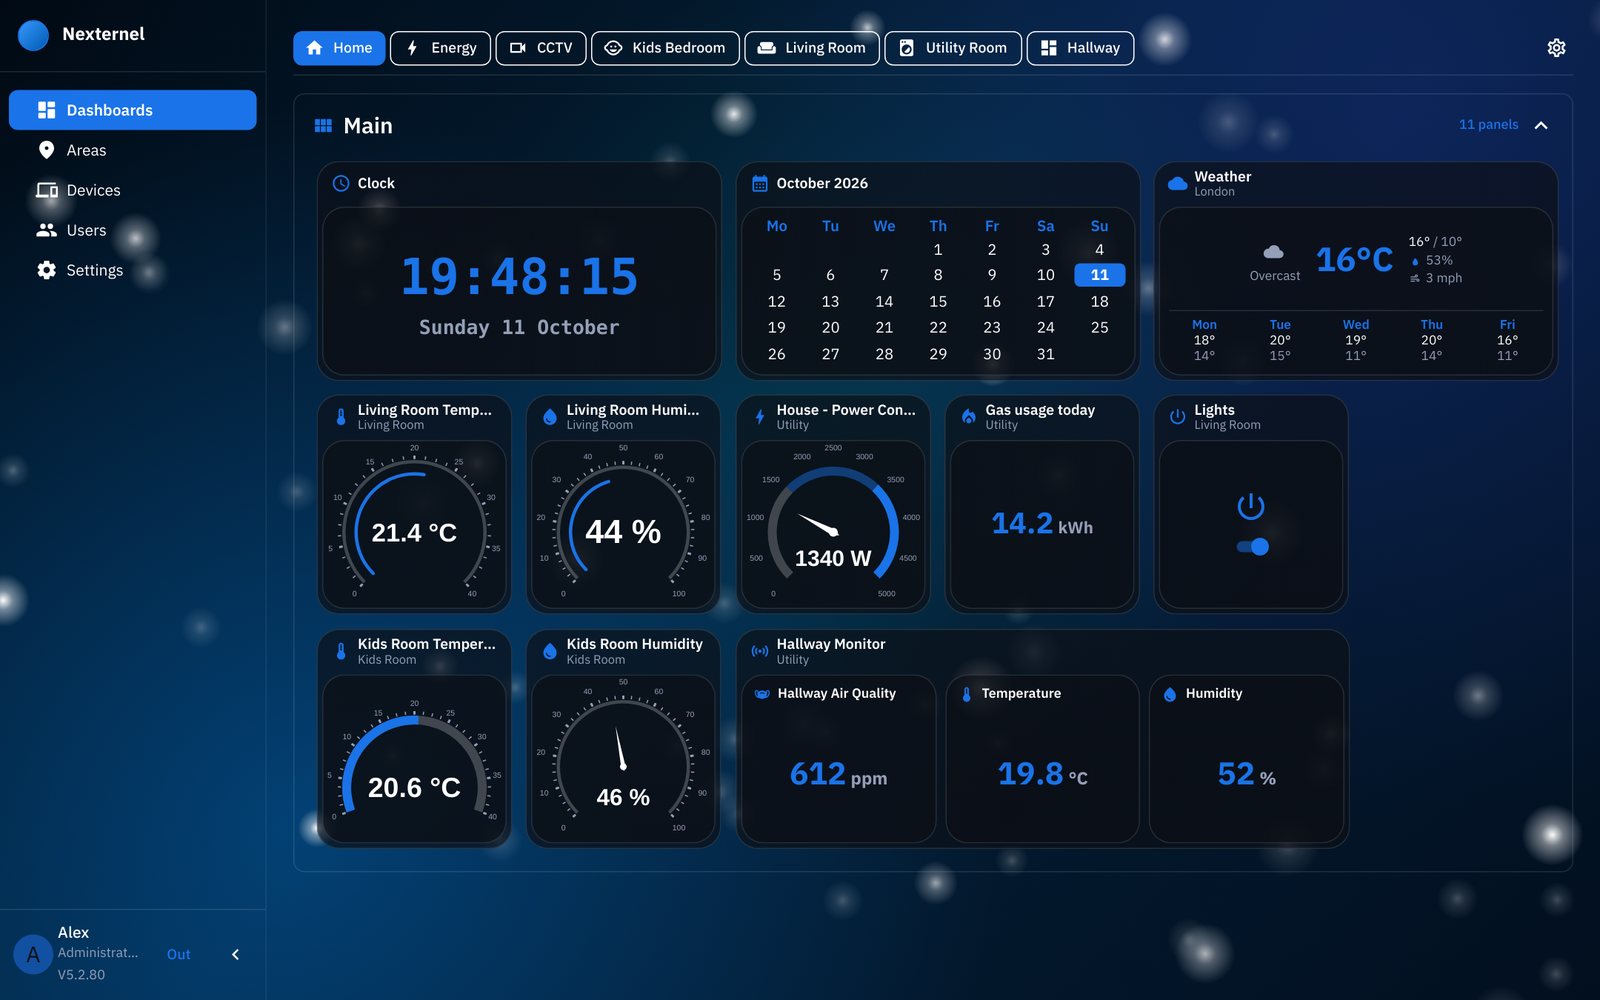Click Alex's user avatar
This screenshot has height=1000, width=1600.
pos(33,954)
